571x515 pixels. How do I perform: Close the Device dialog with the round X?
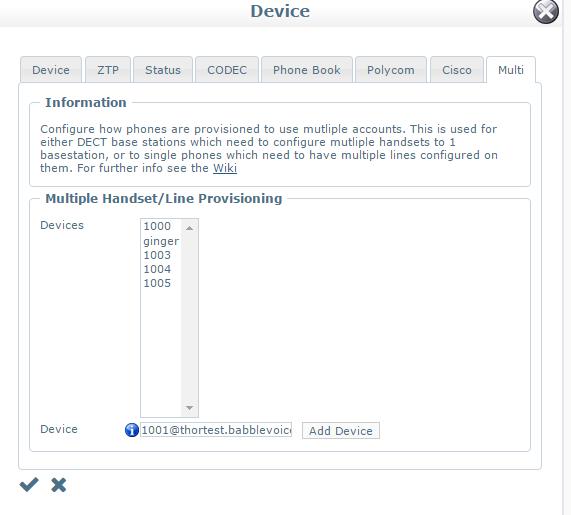point(546,11)
